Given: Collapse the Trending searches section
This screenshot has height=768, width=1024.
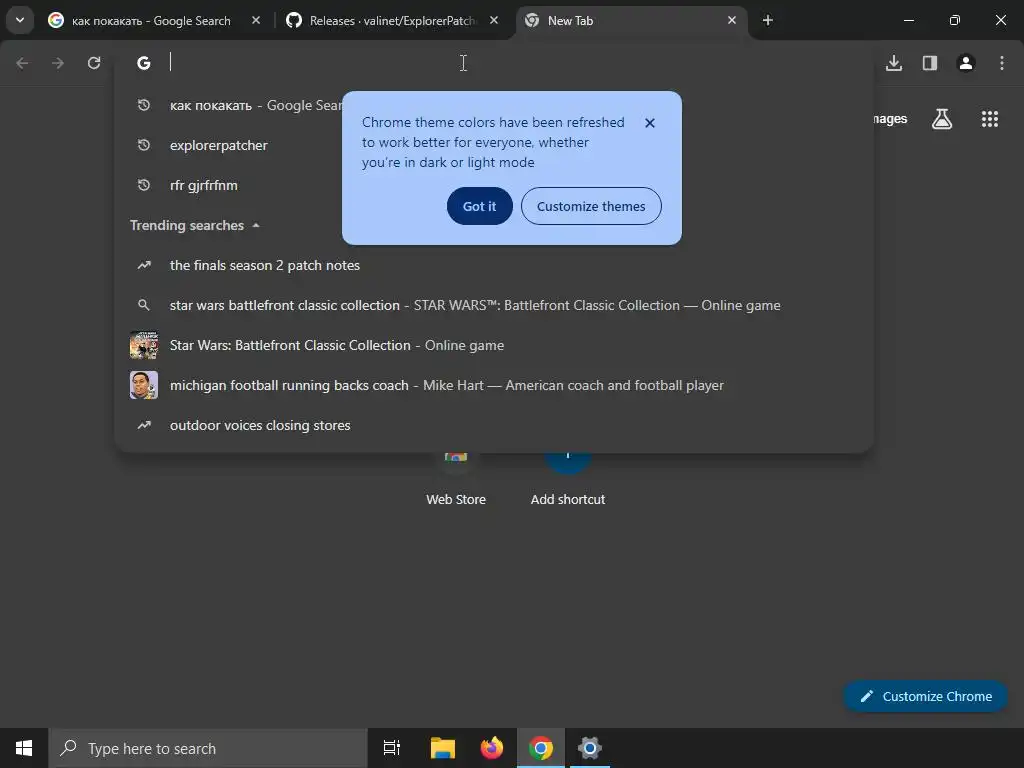Looking at the screenshot, I should coord(195,225).
